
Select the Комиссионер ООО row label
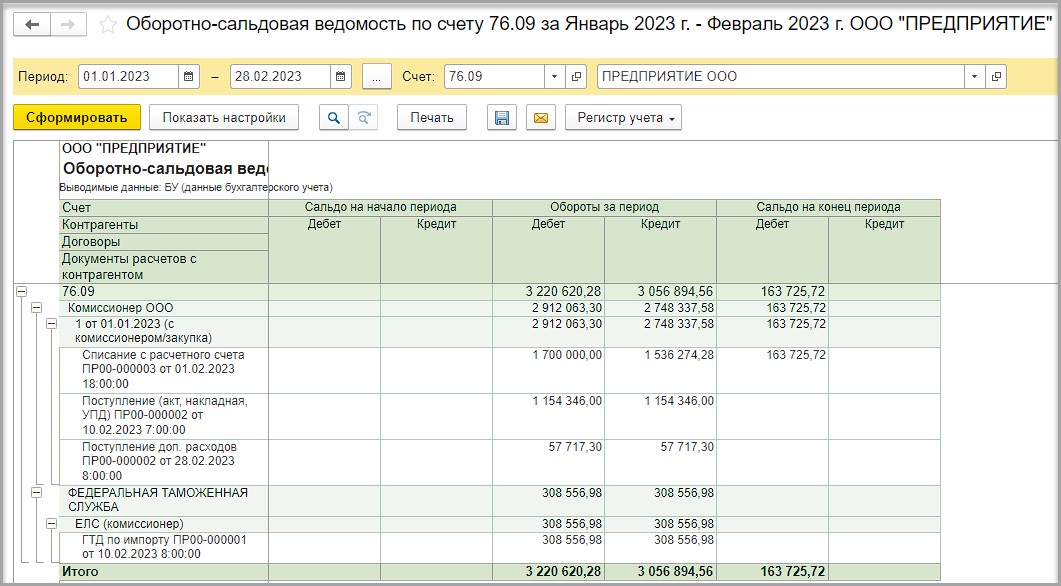click(120, 308)
